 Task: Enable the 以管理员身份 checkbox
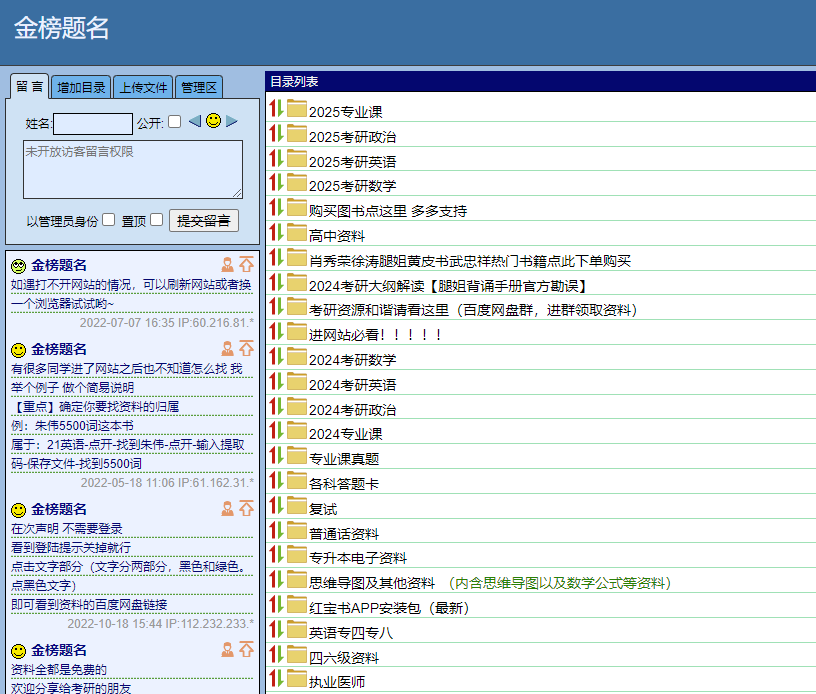click(x=109, y=220)
